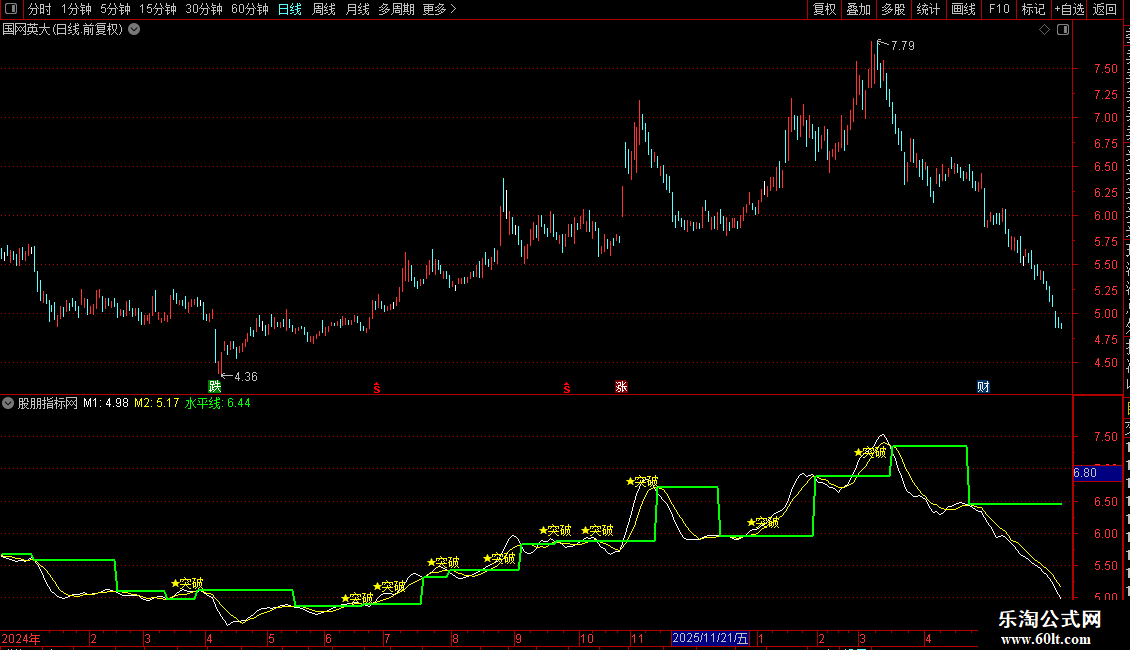Screen dimensions: 1130x650
Task: Select the 60分钟 period tab
Action: point(250,9)
